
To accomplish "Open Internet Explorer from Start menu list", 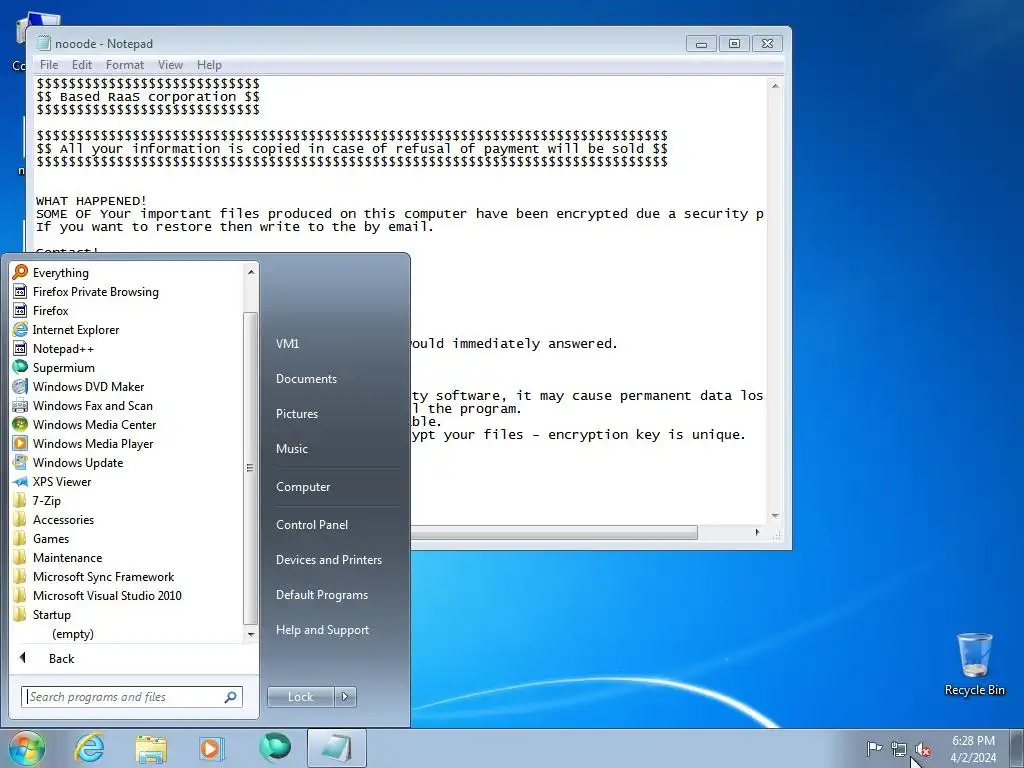I will (76, 329).
